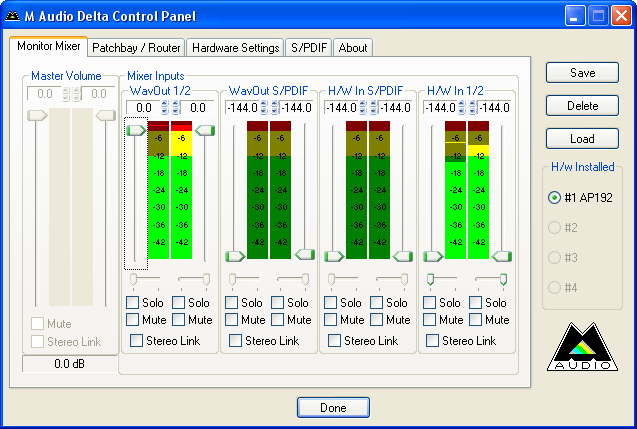The image size is (637, 429).
Task: Check left Mute for WavOut S/PDIF
Action: click(x=232, y=320)
